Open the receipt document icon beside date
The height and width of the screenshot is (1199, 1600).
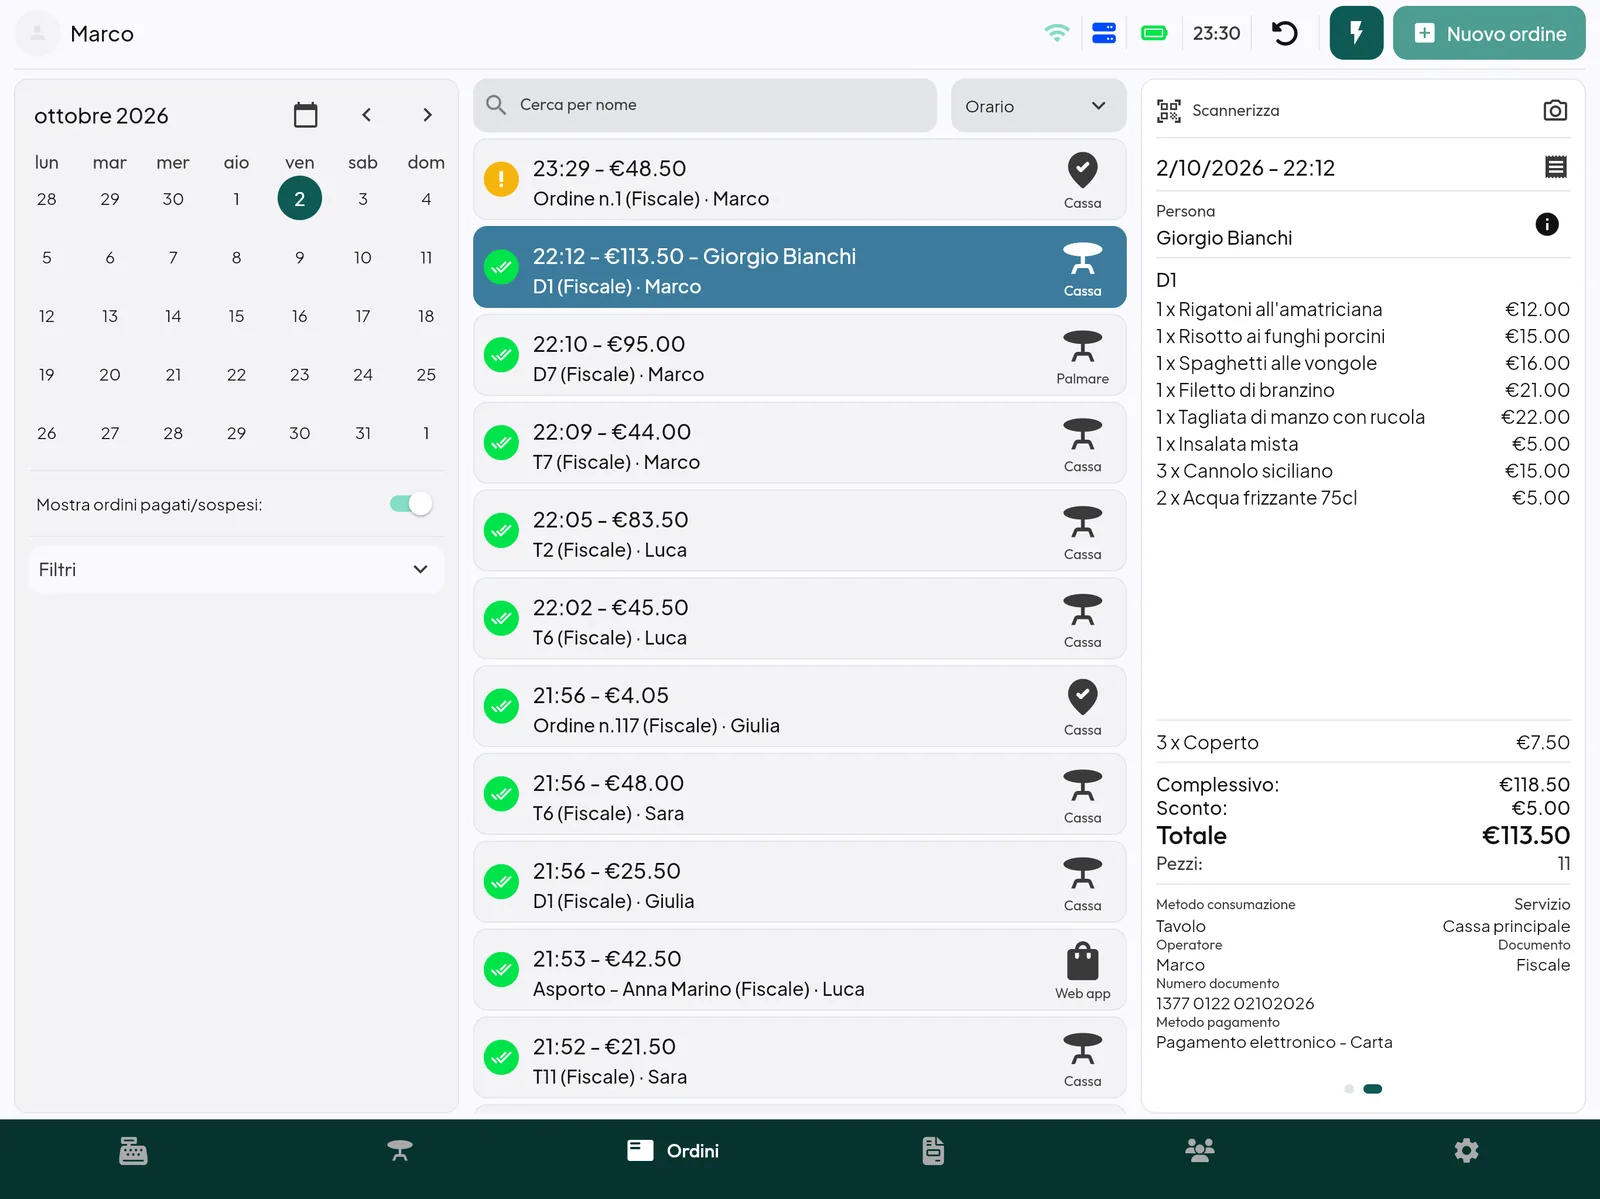coord(1556,167)
